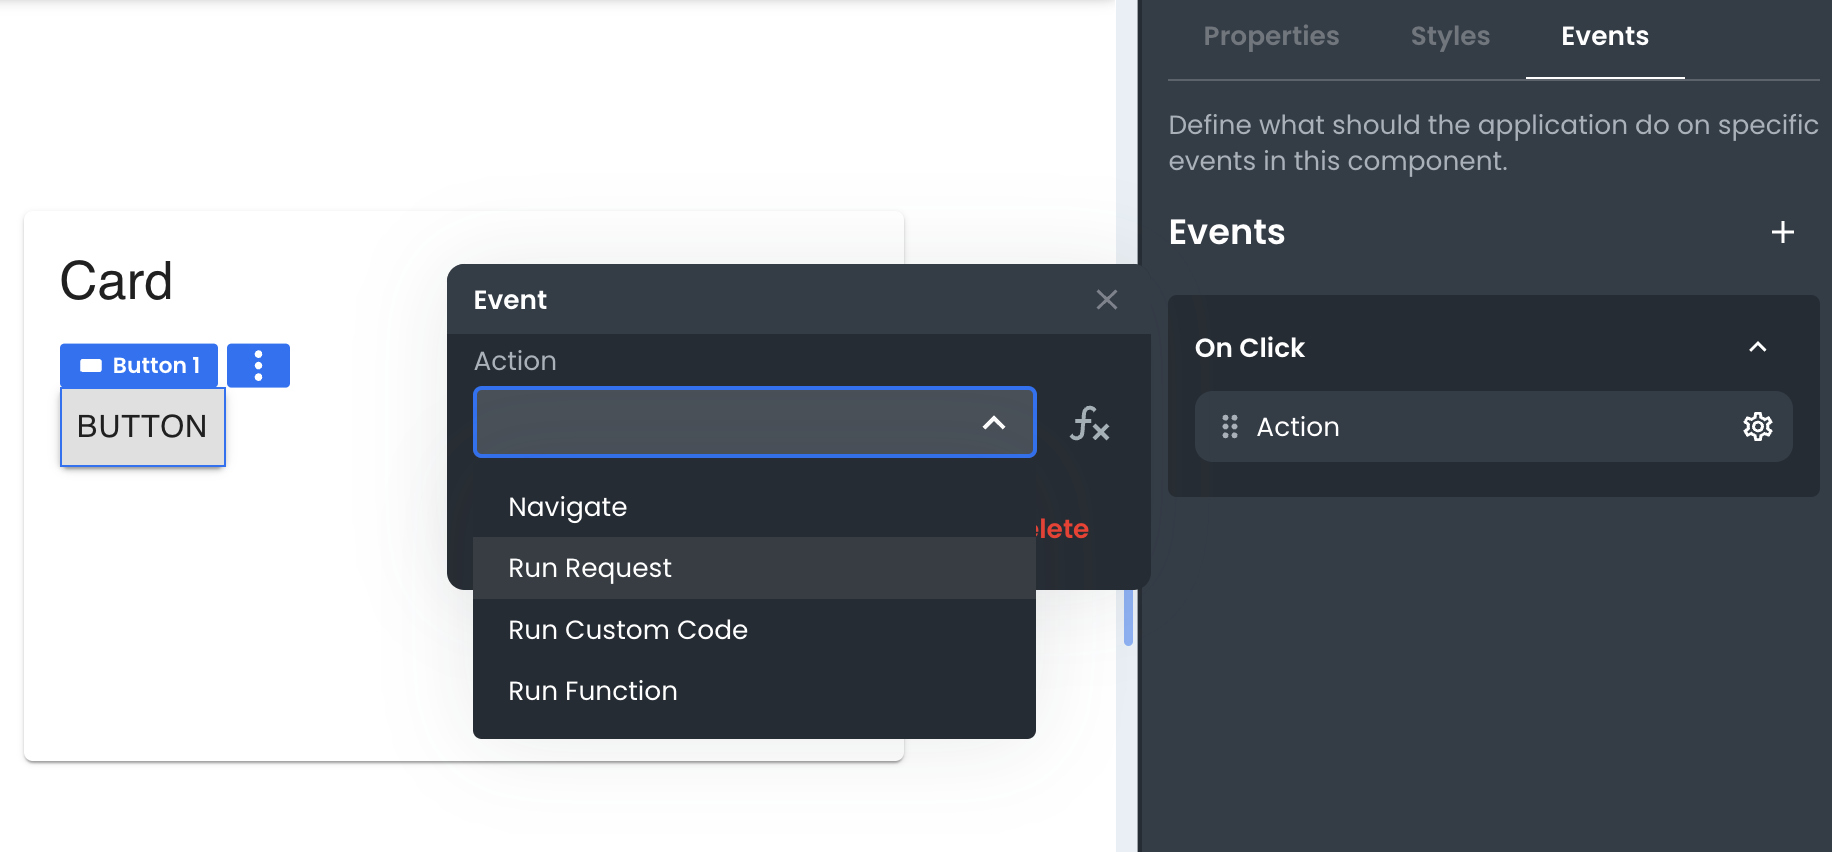The height and width of the screenshot is (852, 1832).
Task: Open Action settings gear icon
Action: pos(1757,427)
